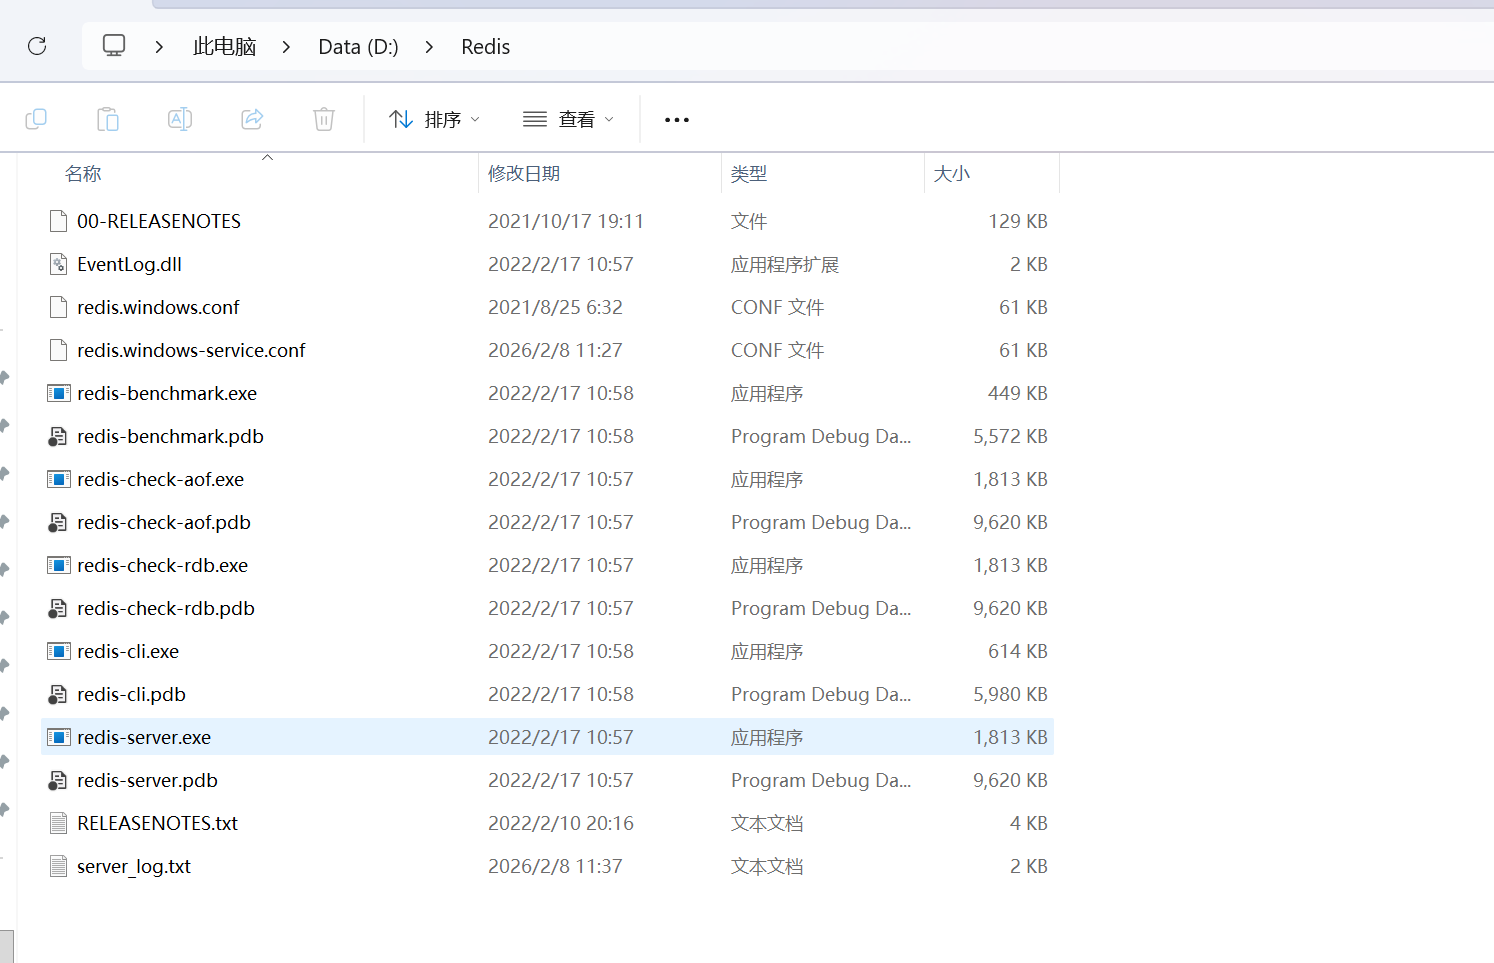Select the EventLog.dll file icon
The image size is (1494, 963).
59,264
